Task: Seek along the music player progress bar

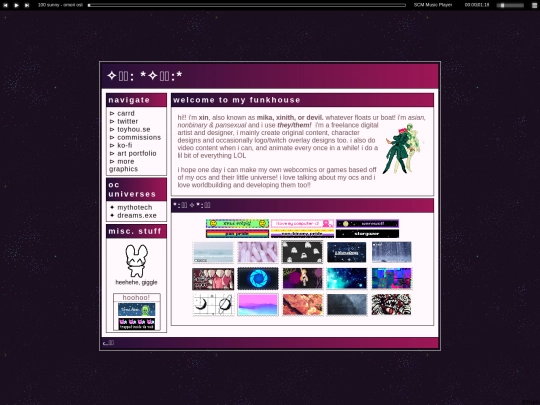Action: click(247, 5)
